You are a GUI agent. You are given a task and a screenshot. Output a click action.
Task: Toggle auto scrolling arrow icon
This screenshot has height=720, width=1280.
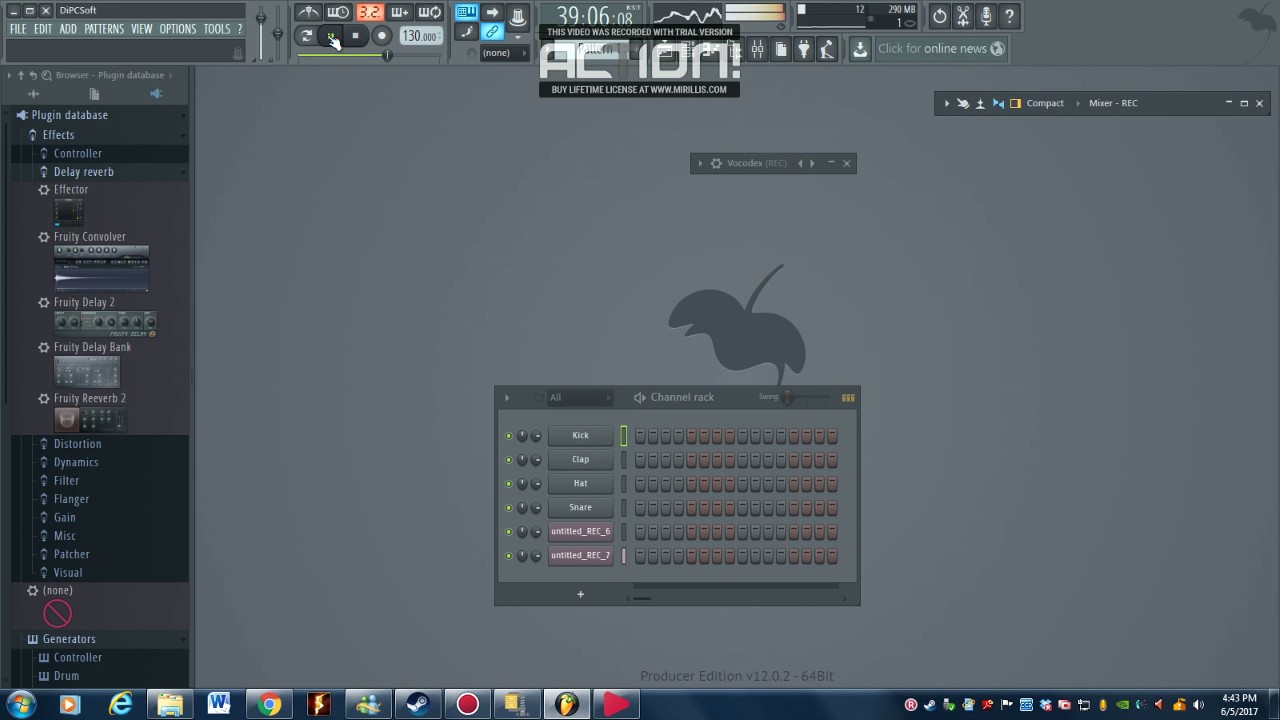(492, 13)
